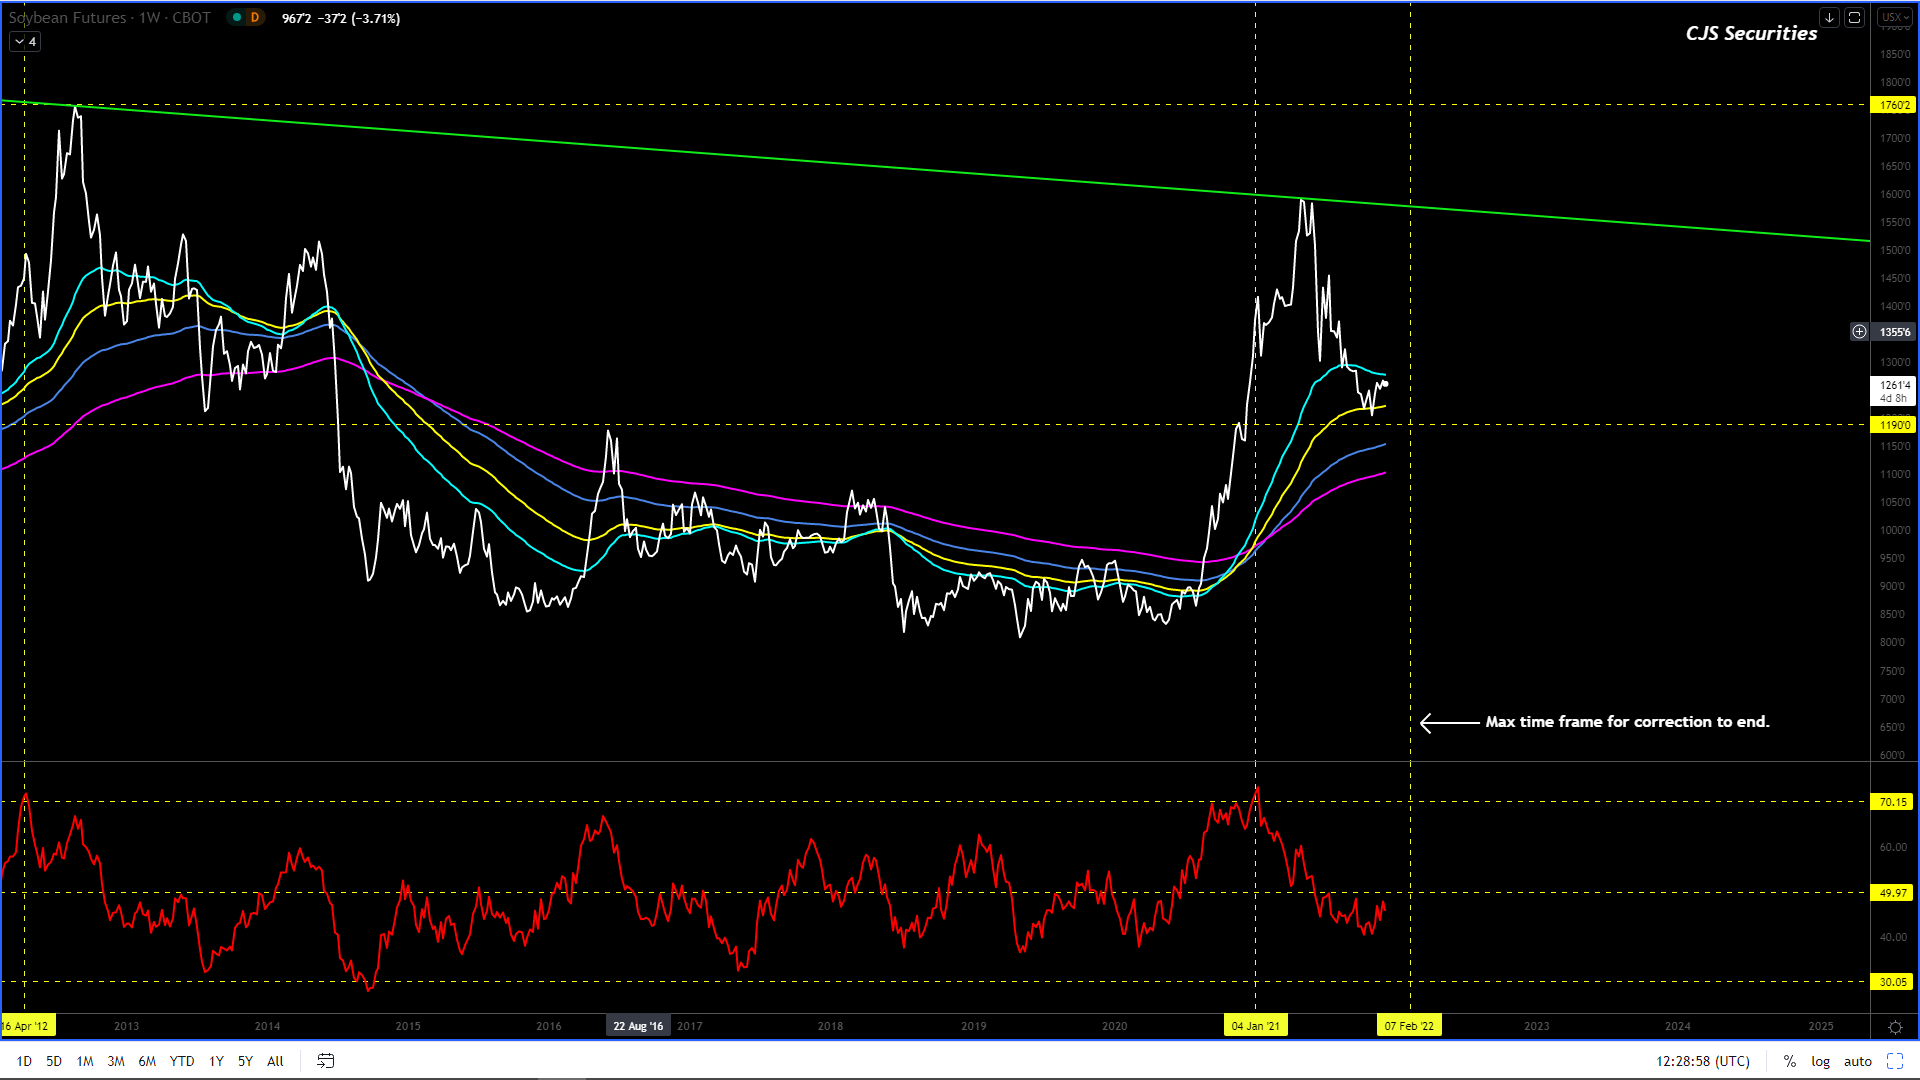Click the green market status dot
The height and width of the screenshot is (1080, 1920).
(237, 17)
